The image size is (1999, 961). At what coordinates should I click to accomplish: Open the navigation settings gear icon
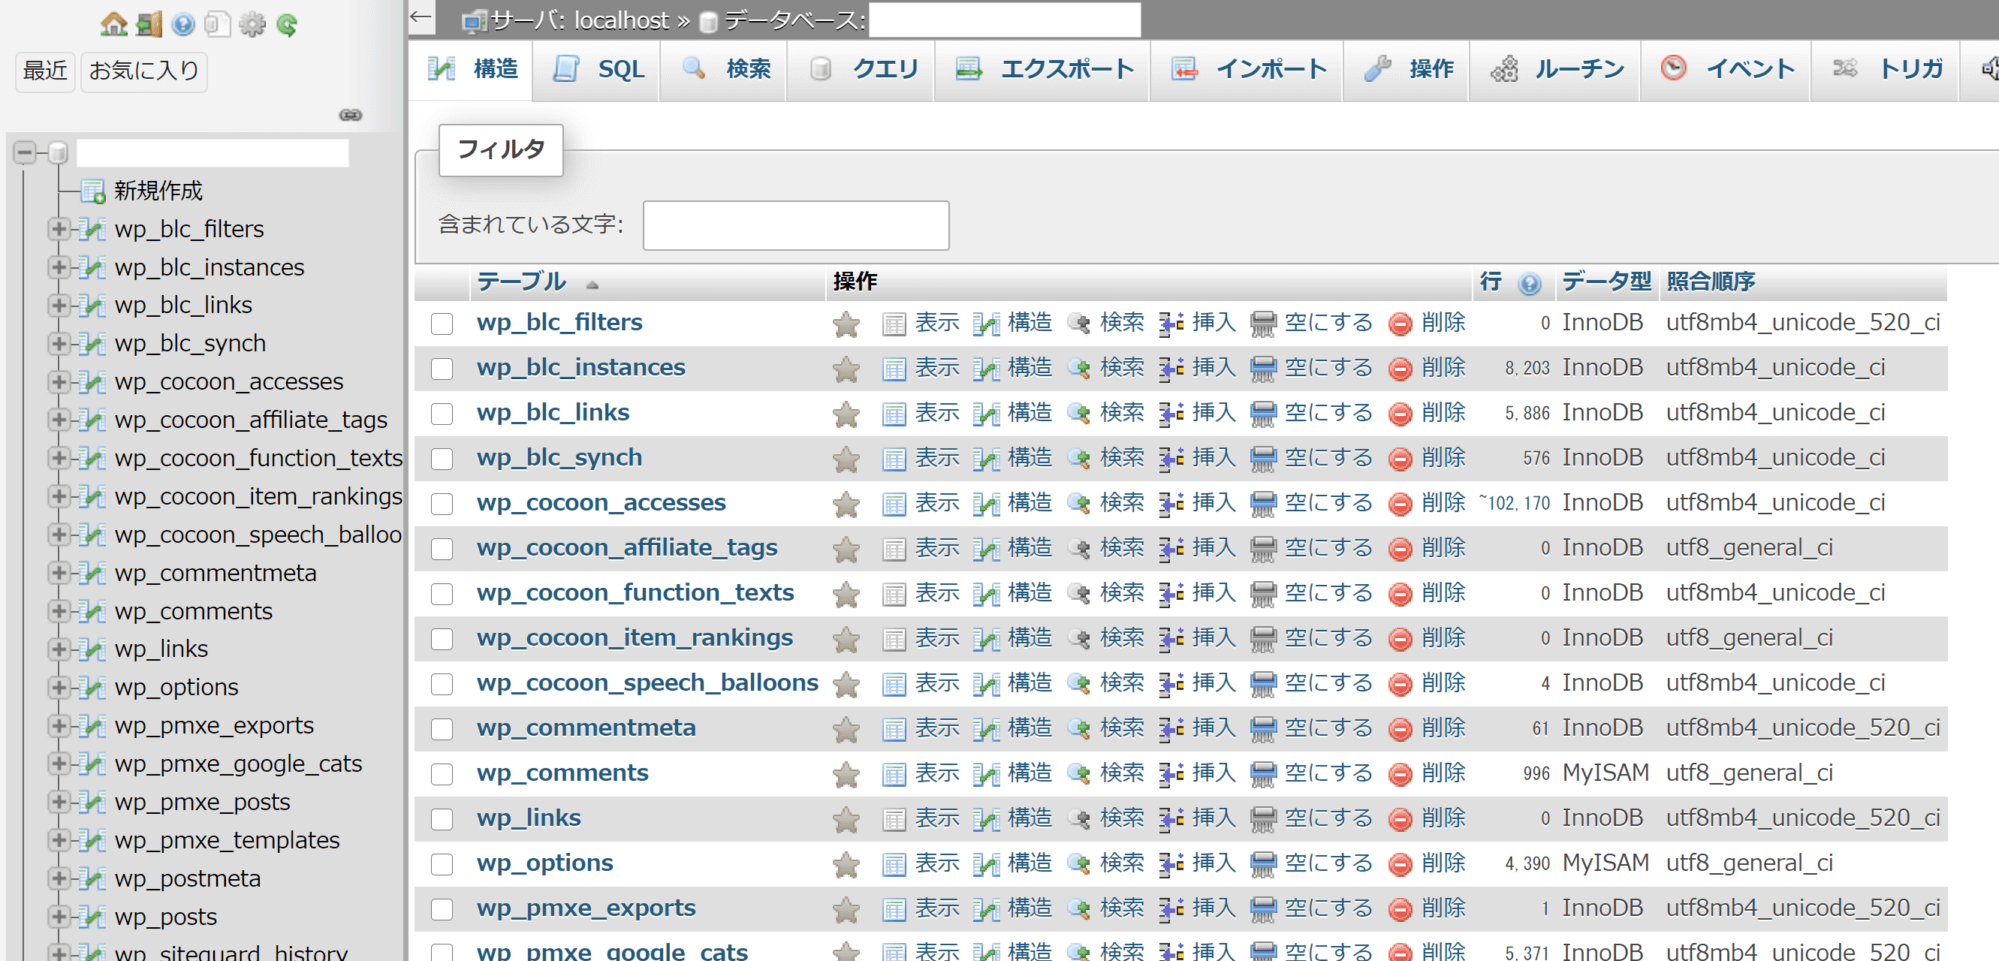coord(252,24)
